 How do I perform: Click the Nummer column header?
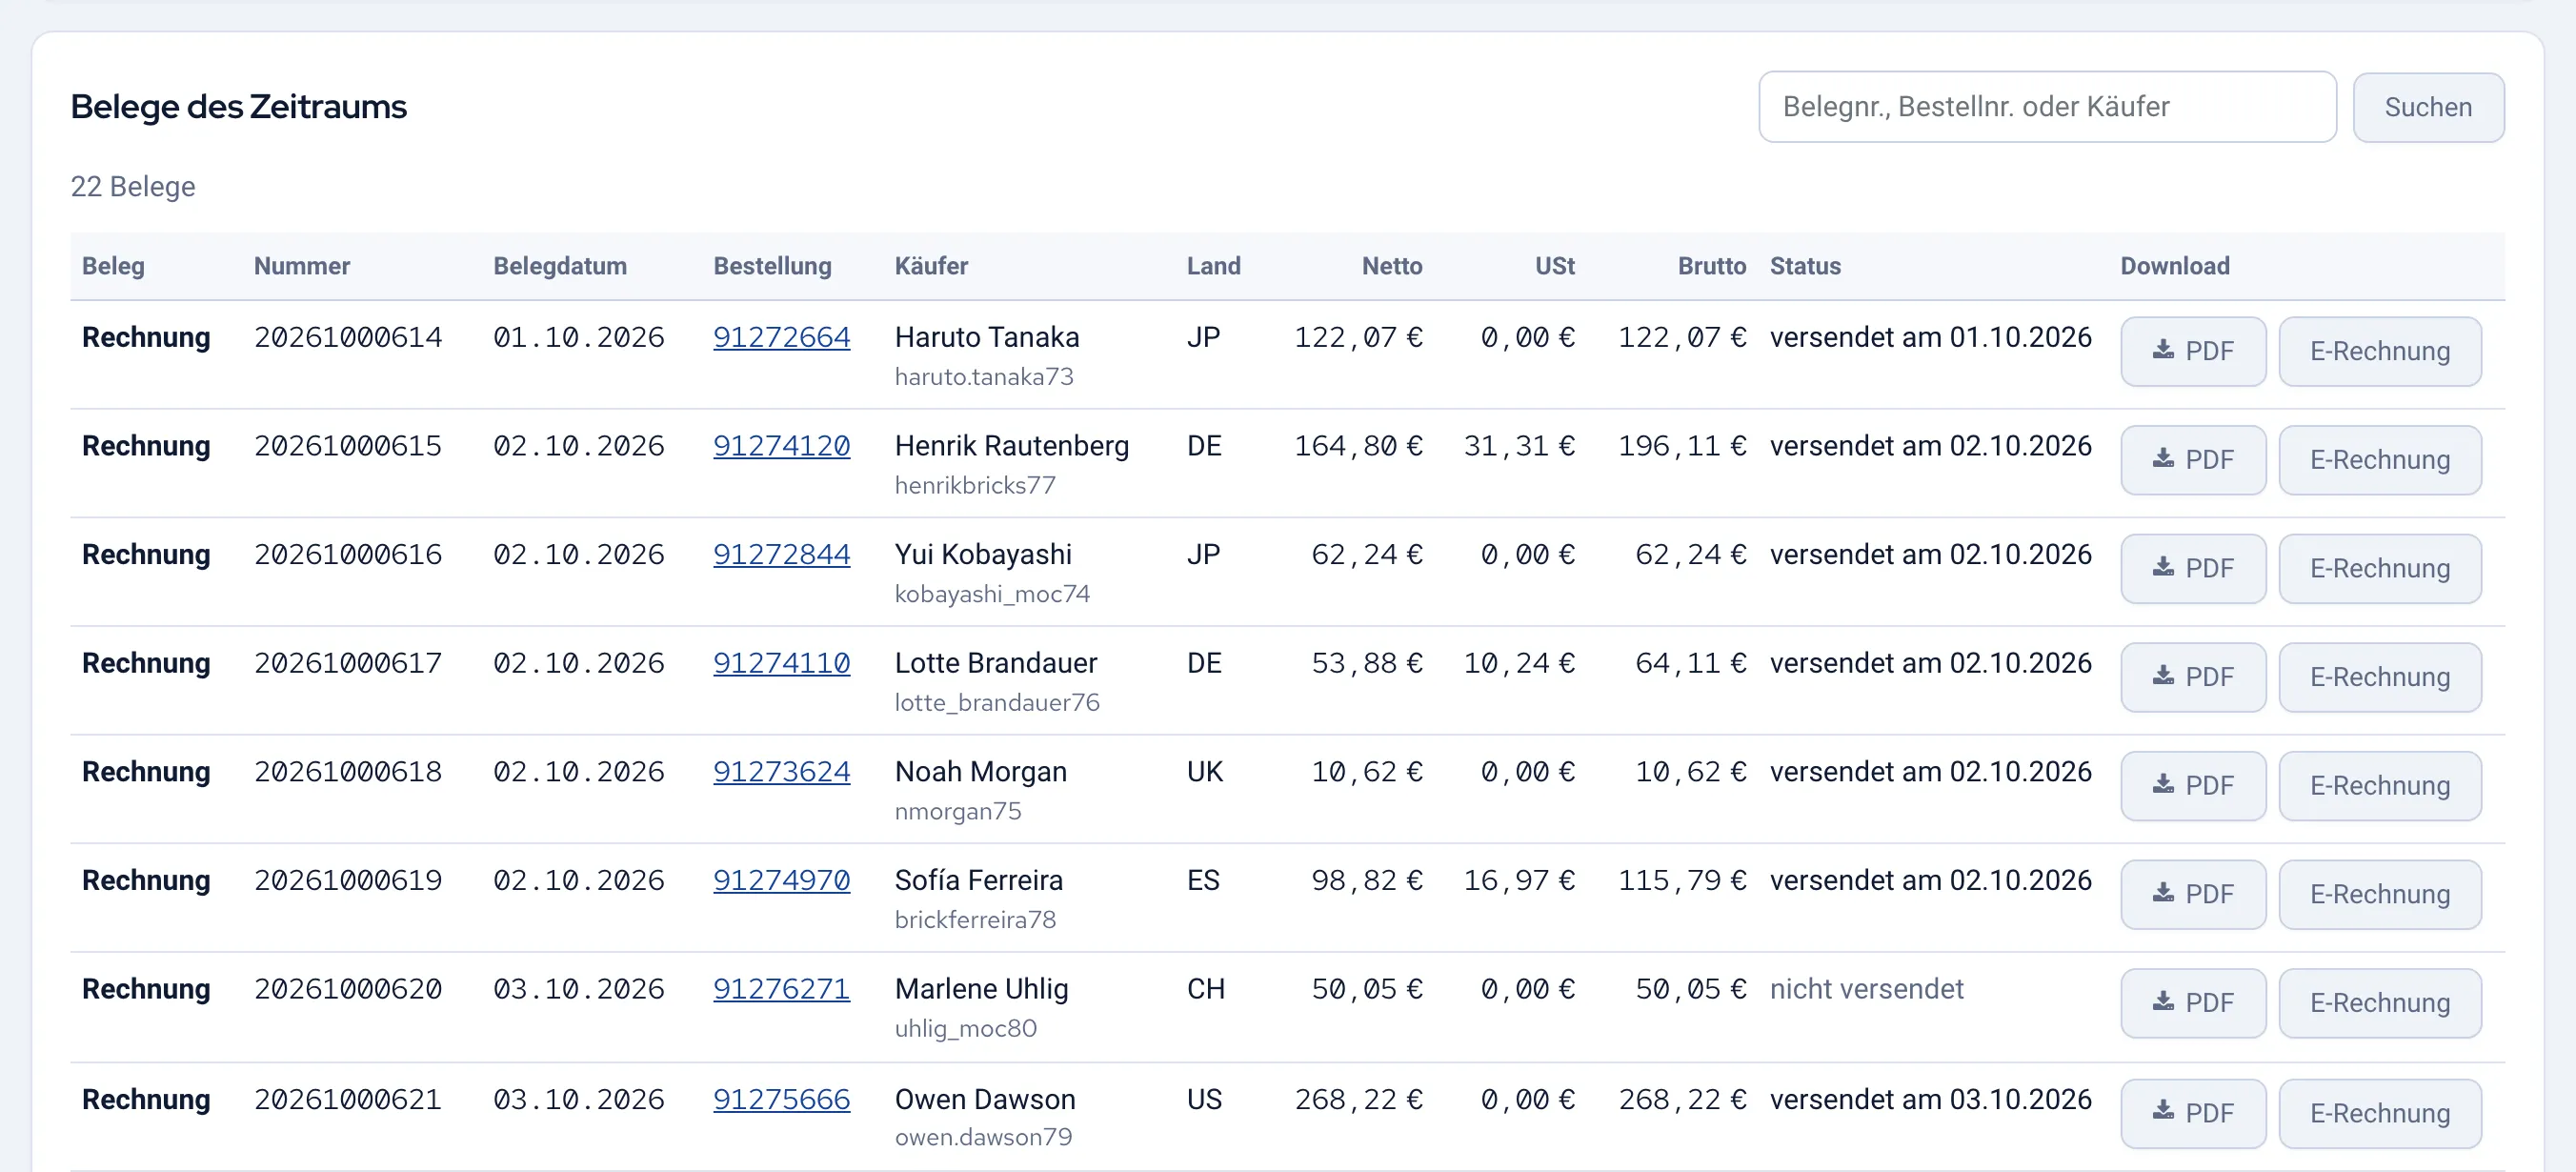pos(302,266)
